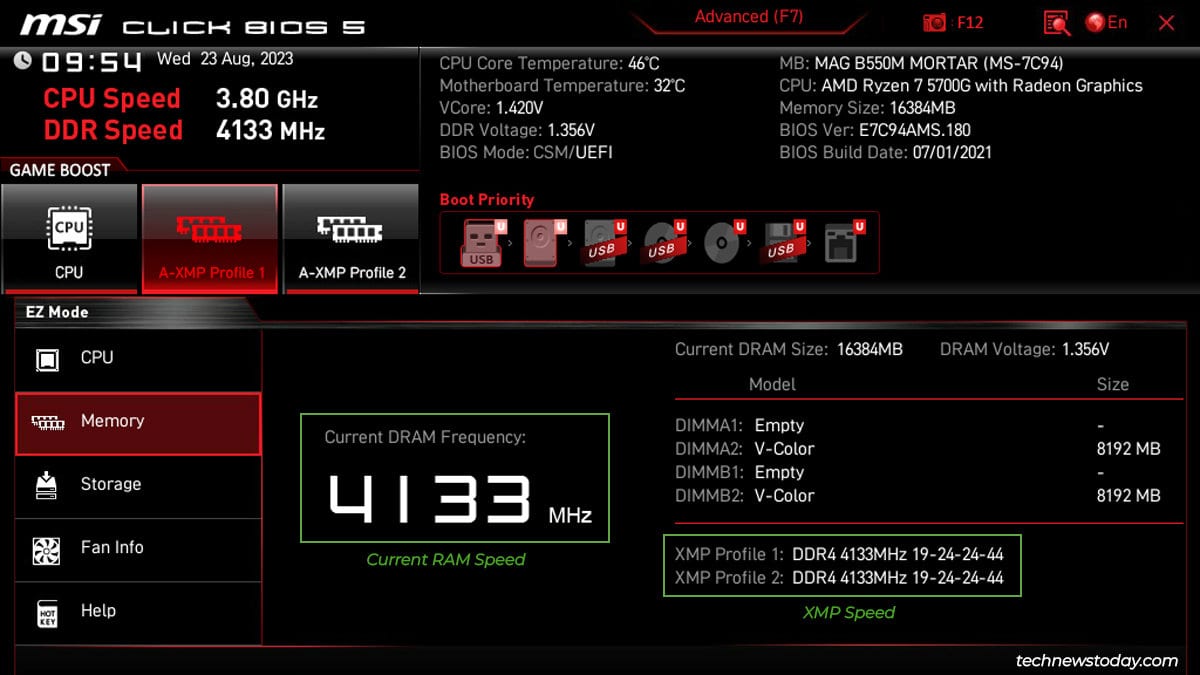The width and height of the screenshot is (1200, 675).
Task: Select the plain CD/DVD boot device icon
Action: coord(723,242)
